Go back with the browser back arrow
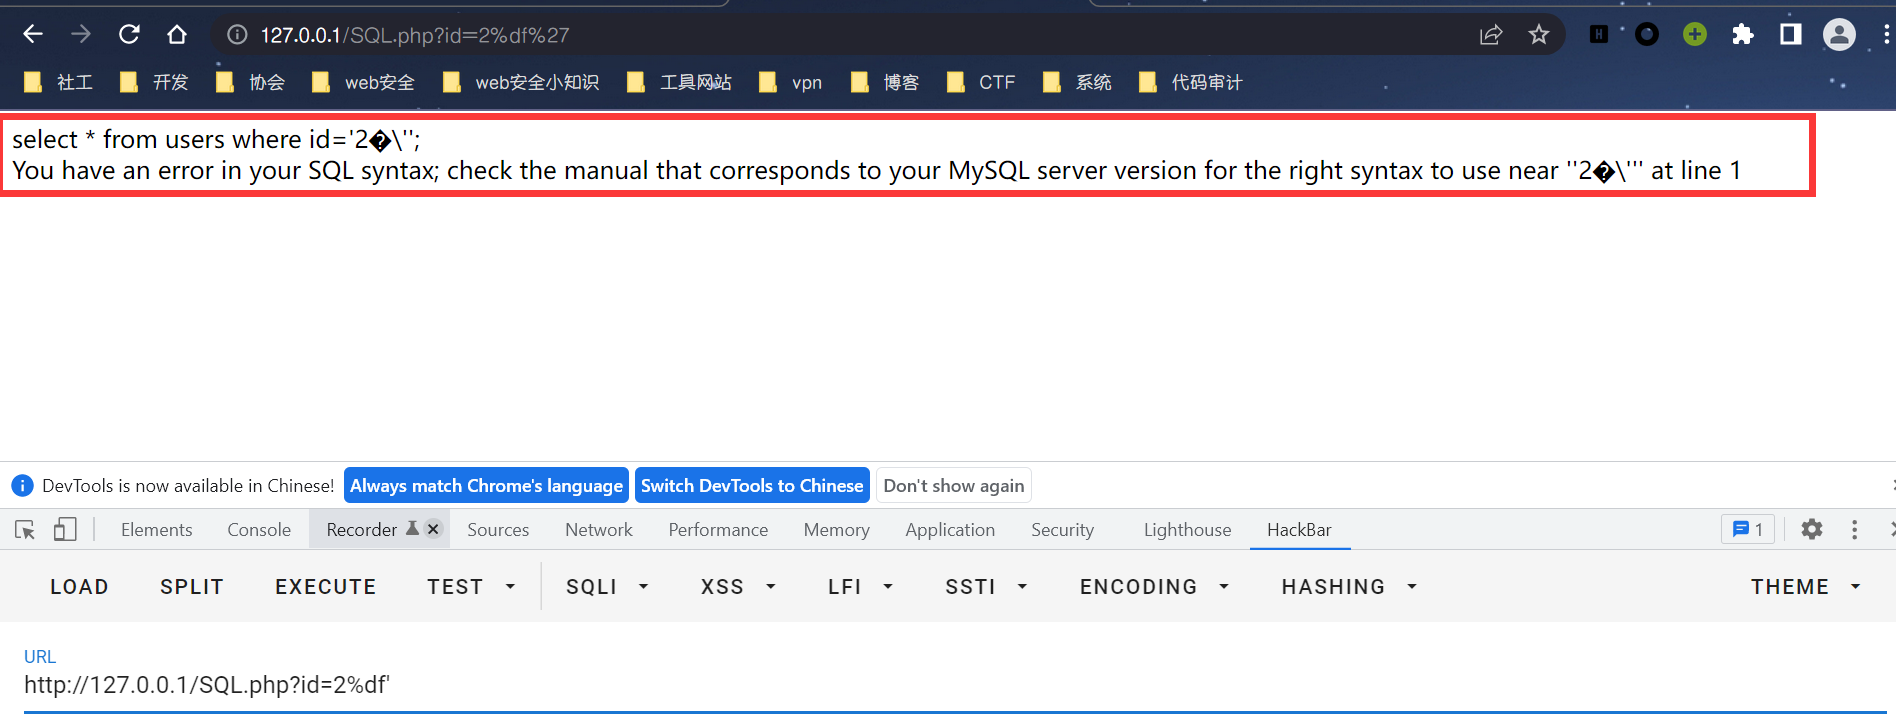The image size is (1896, 722). pos(33,35)
